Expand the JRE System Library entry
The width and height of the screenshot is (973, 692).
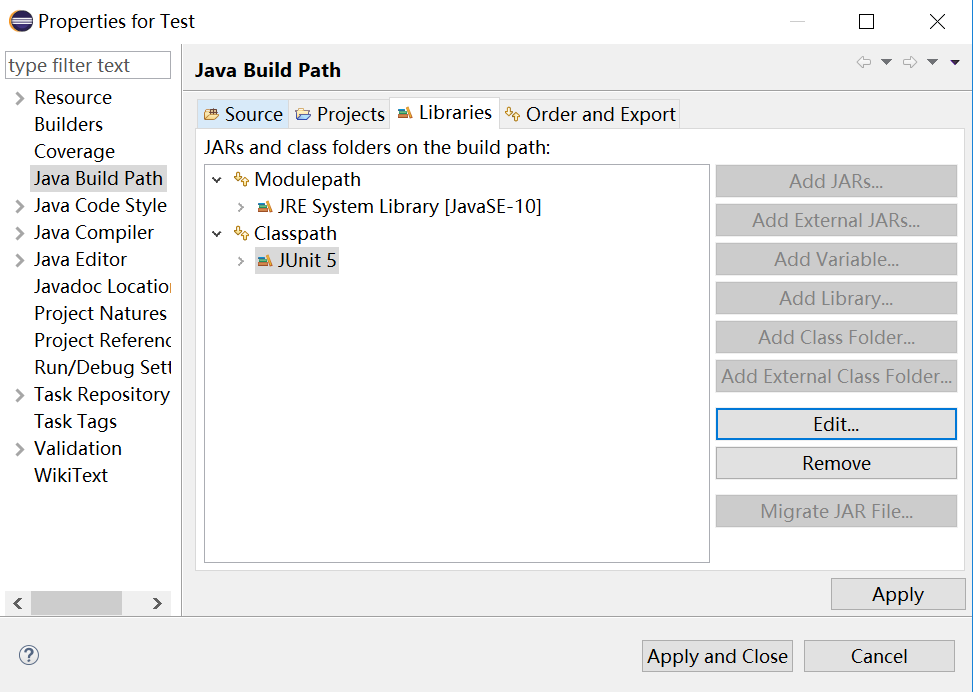241,207
